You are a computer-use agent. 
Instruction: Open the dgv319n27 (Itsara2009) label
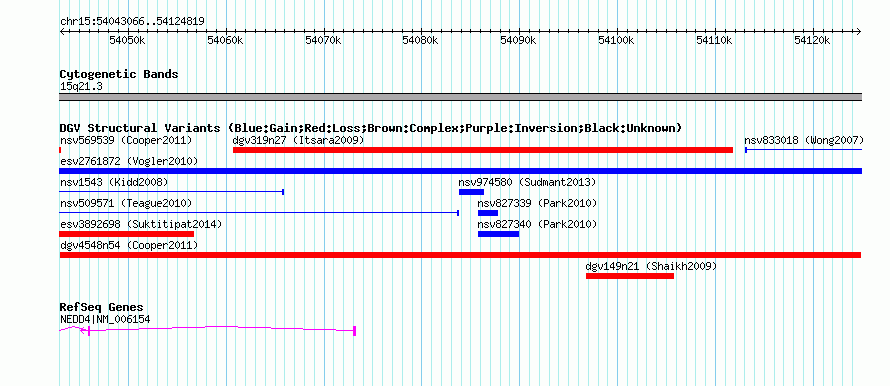299,140
